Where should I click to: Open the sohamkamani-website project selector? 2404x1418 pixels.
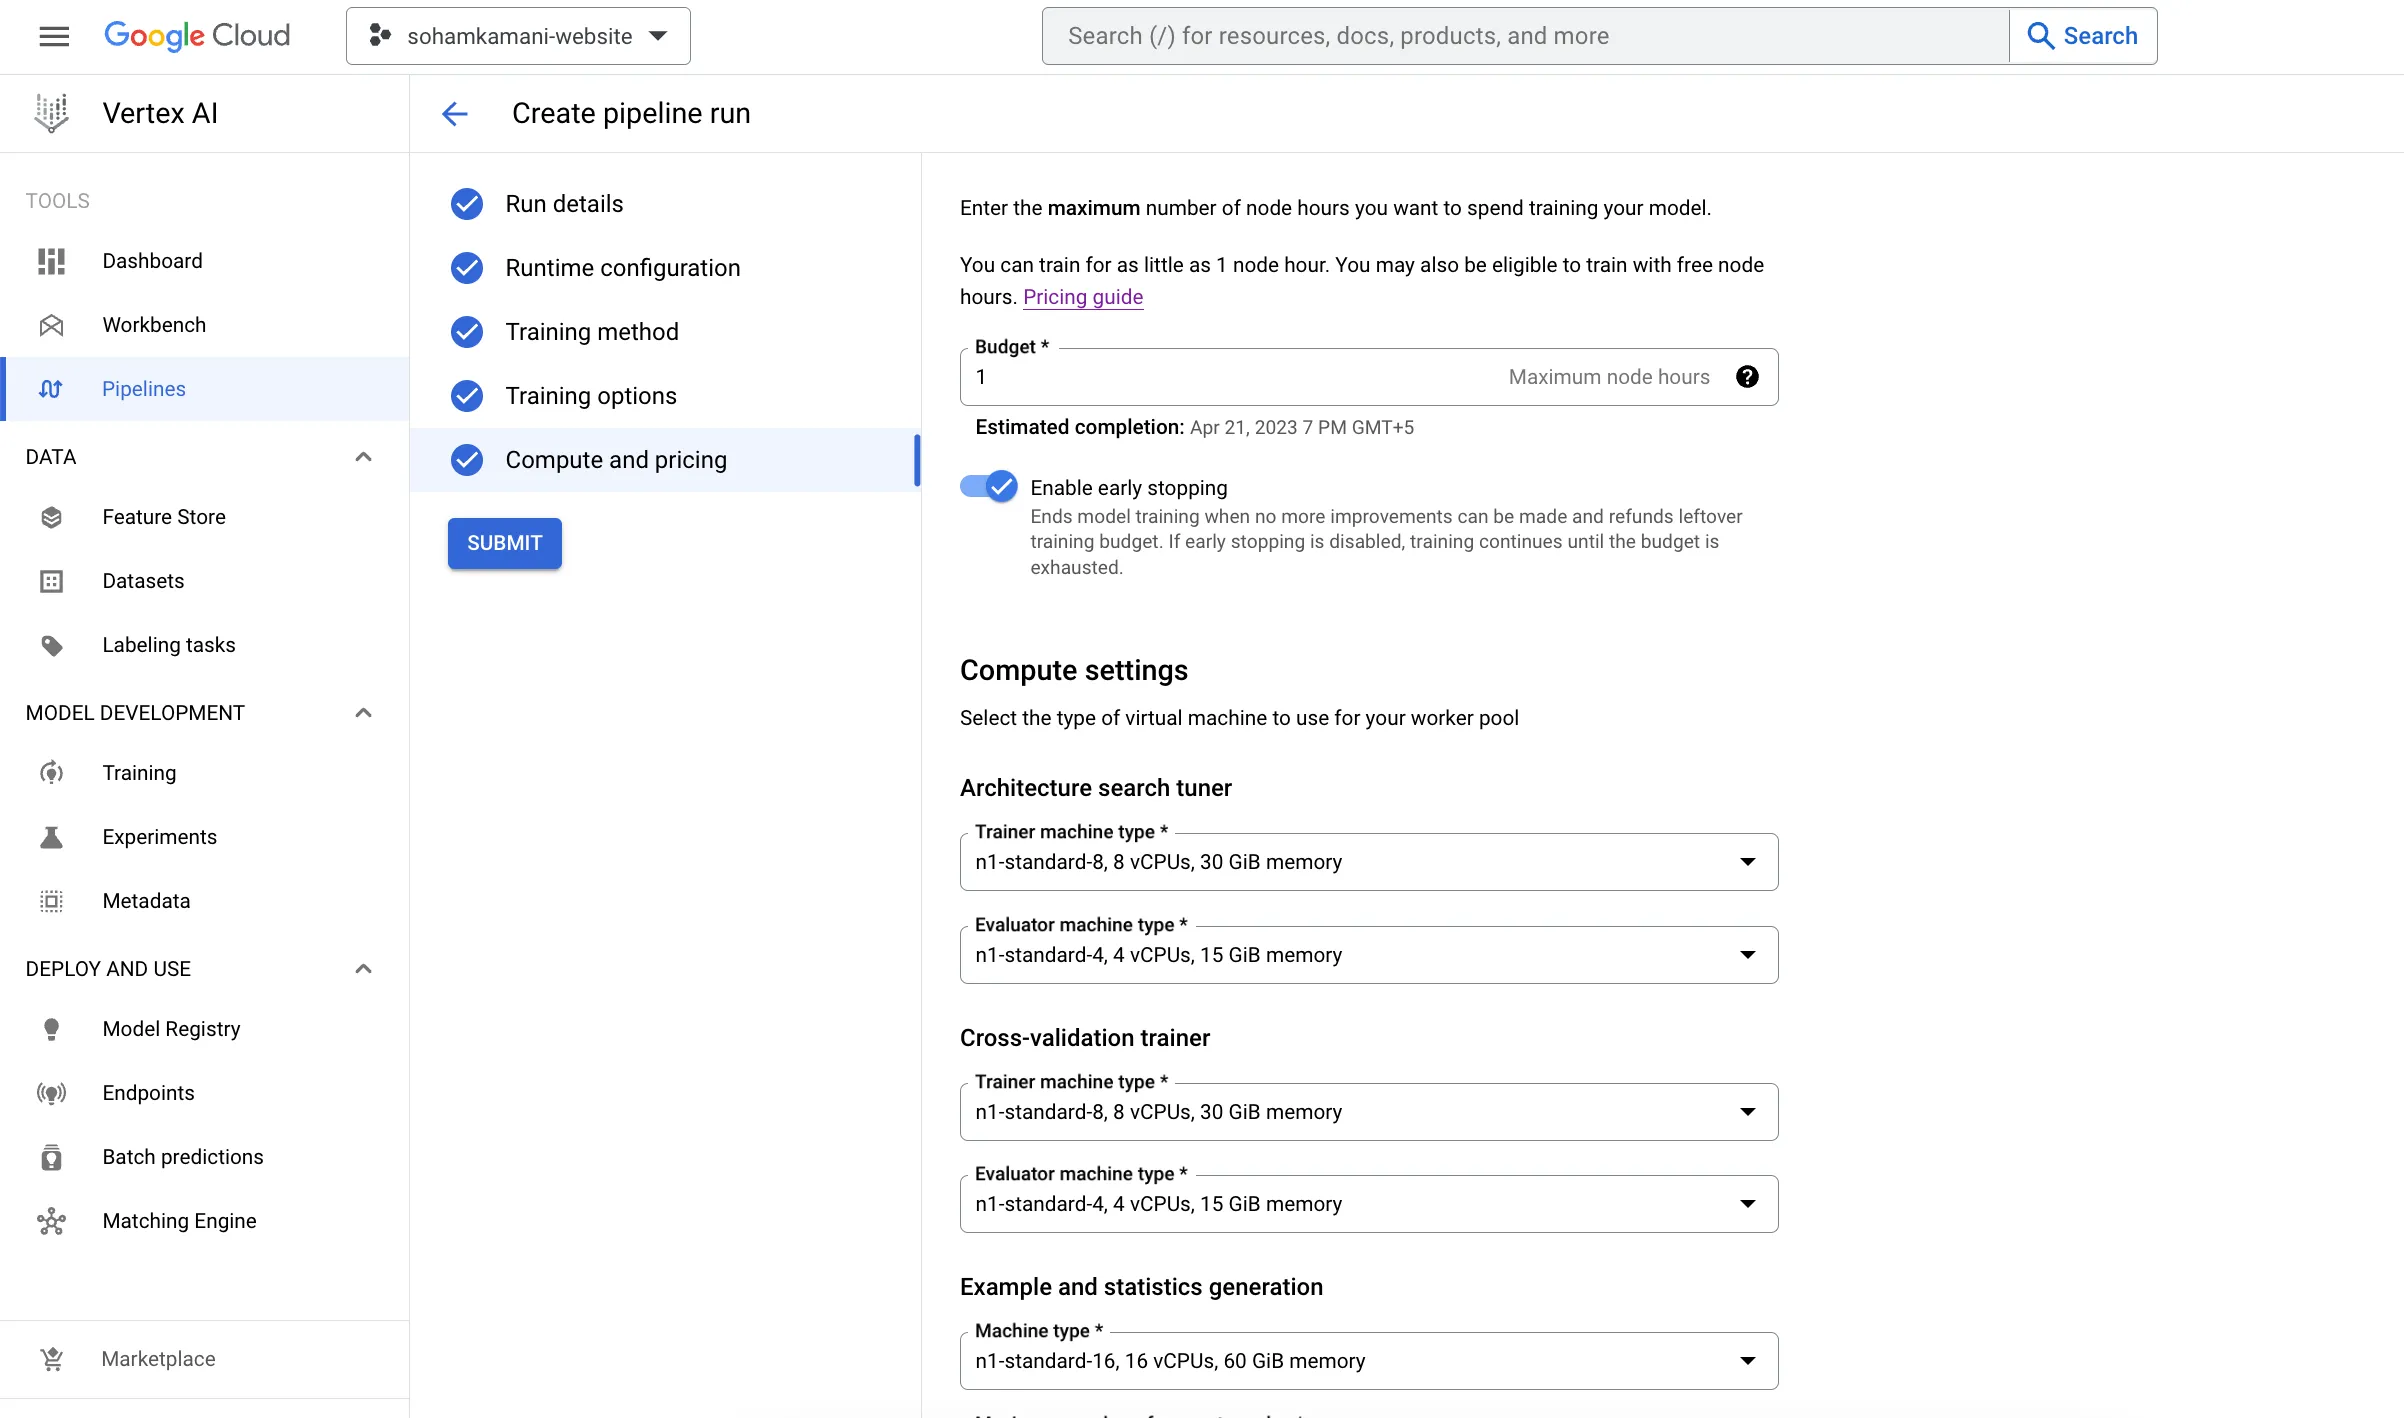coord(518,36)
